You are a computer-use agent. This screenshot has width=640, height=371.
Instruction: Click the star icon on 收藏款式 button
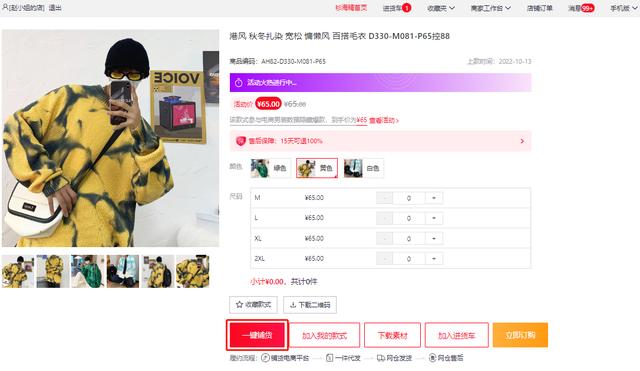tap(239, 304)
